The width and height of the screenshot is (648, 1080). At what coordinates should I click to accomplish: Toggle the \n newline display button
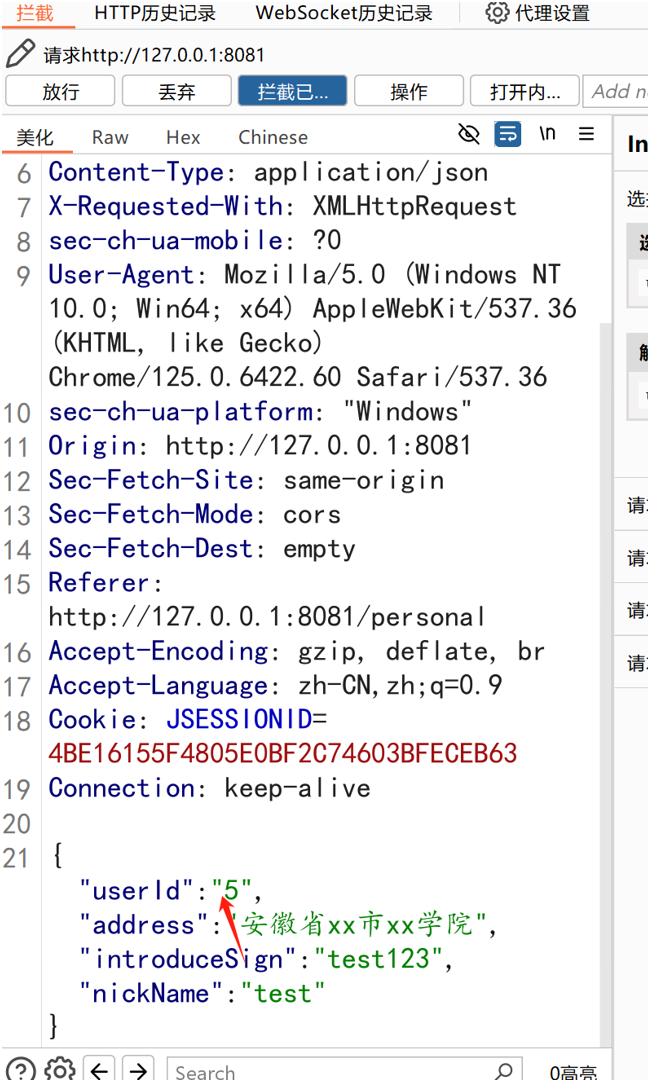coord(547,134)
